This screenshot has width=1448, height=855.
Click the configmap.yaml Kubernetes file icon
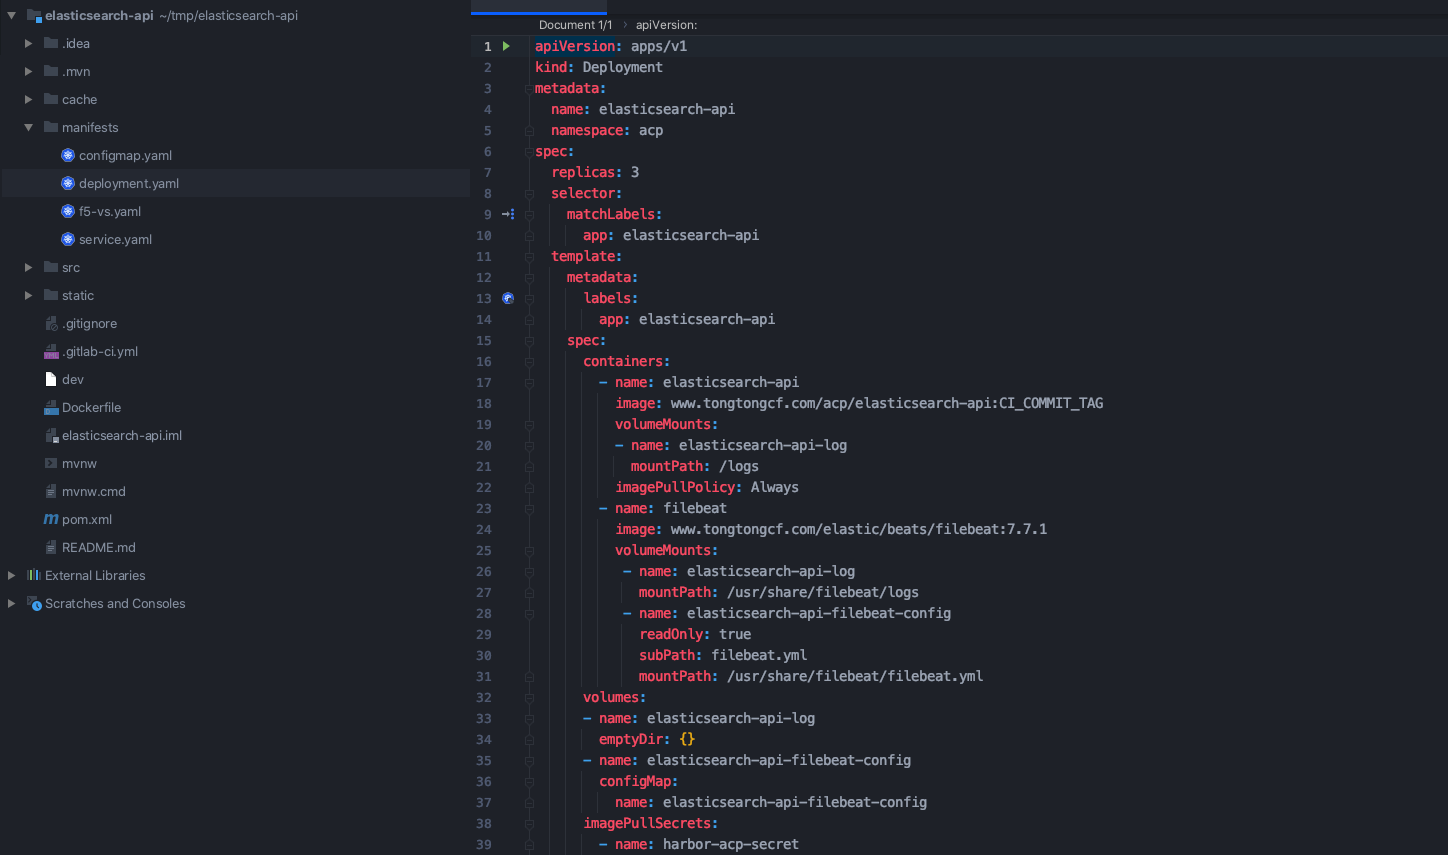coord(68,155)
